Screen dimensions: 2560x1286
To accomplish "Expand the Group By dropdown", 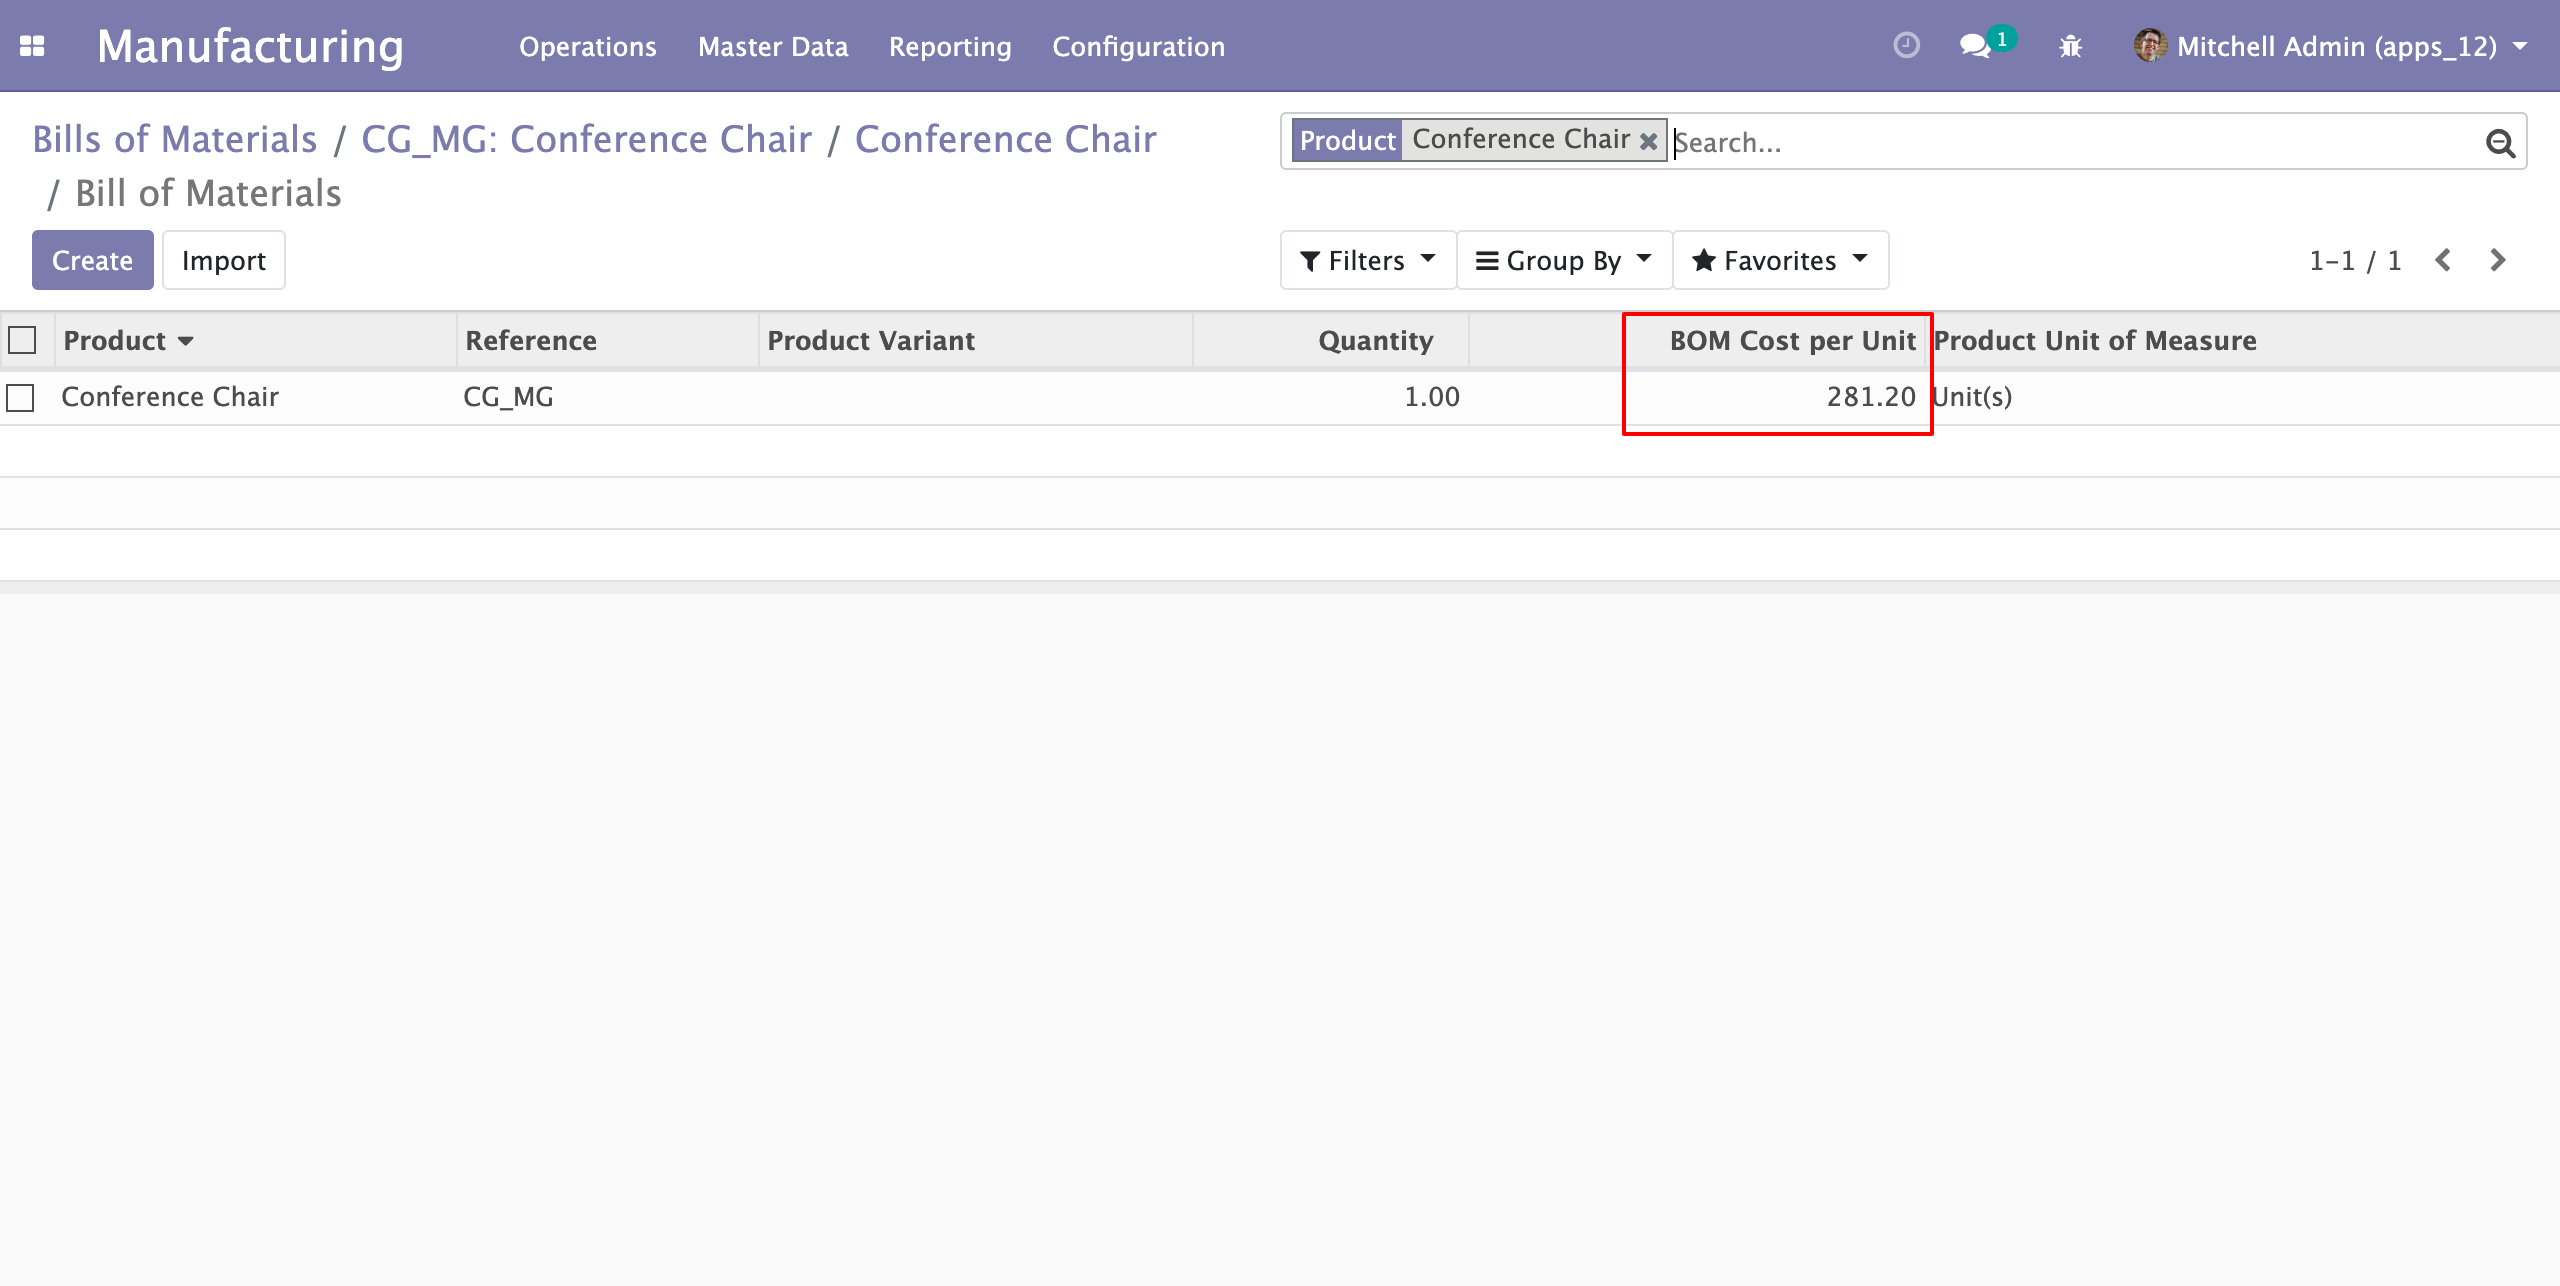I will [x=1563, y=260].
